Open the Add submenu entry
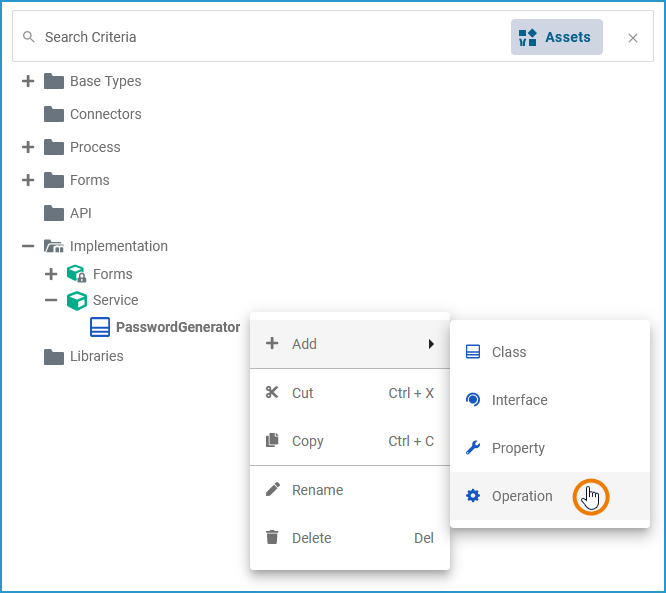The width and height of the screenshot is (666, 593). tap(350, 344)
